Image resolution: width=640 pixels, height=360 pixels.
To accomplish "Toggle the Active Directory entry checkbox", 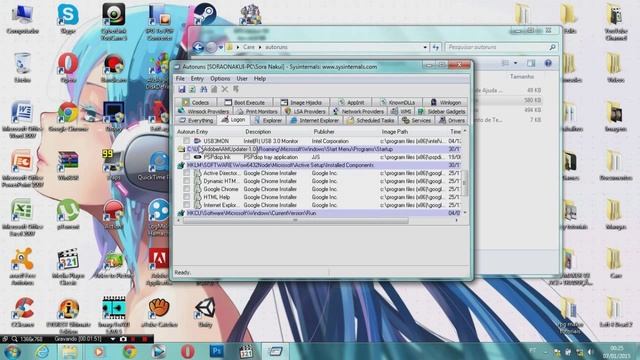I will 187,173.
